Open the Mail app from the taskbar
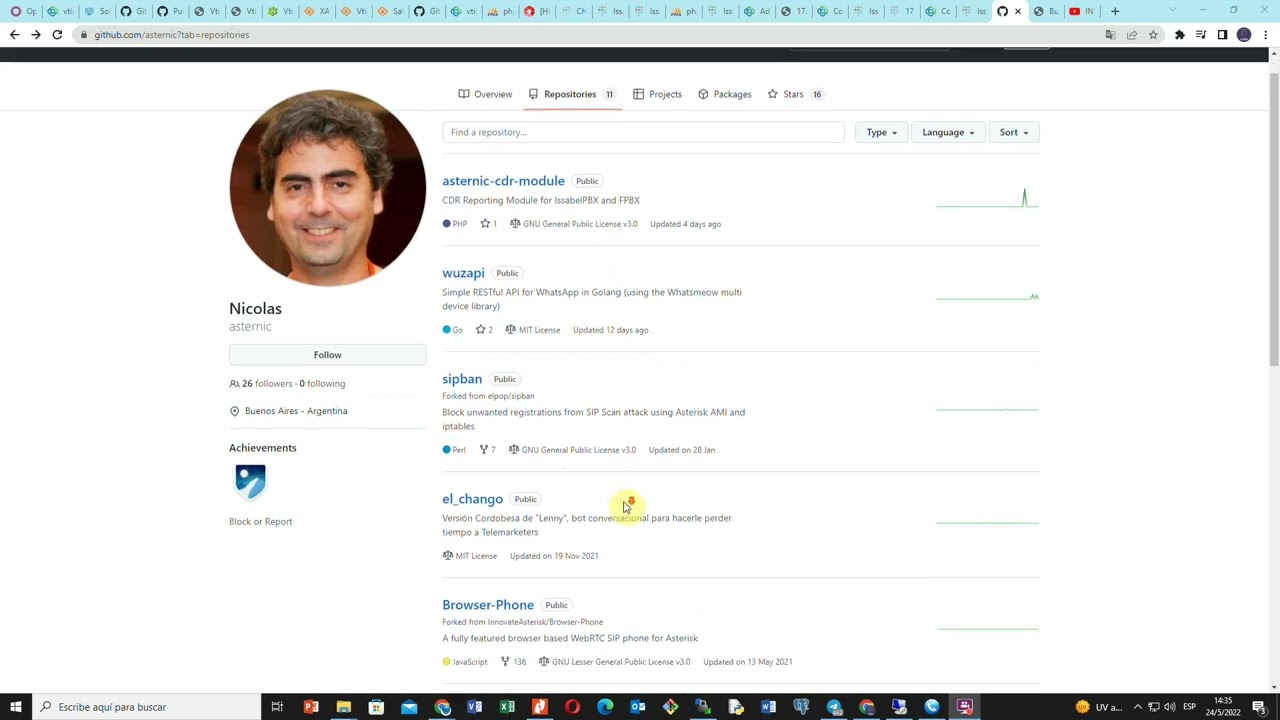Image resolution: width=1280 pixels, height=720 pixels. coord(409,707)
